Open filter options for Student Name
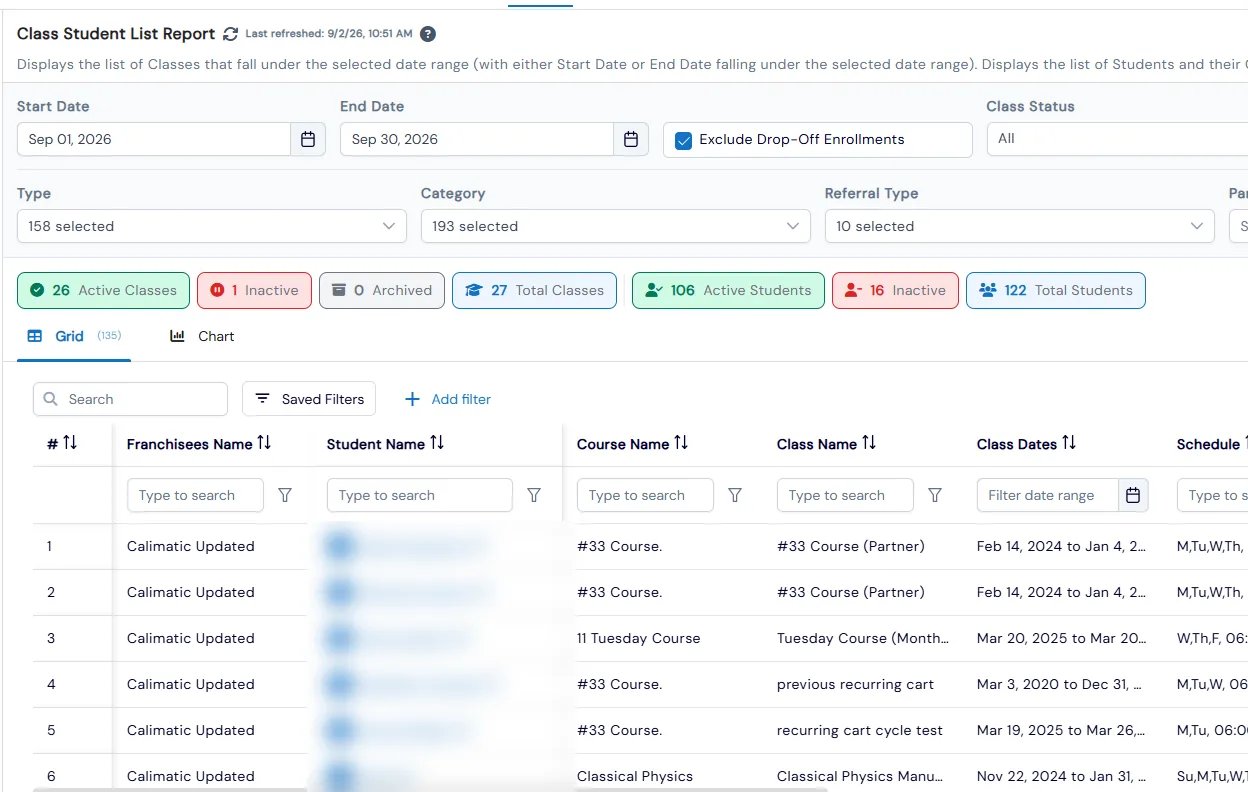This screenshot has width=1248, height=792. [x=534, y=495]
